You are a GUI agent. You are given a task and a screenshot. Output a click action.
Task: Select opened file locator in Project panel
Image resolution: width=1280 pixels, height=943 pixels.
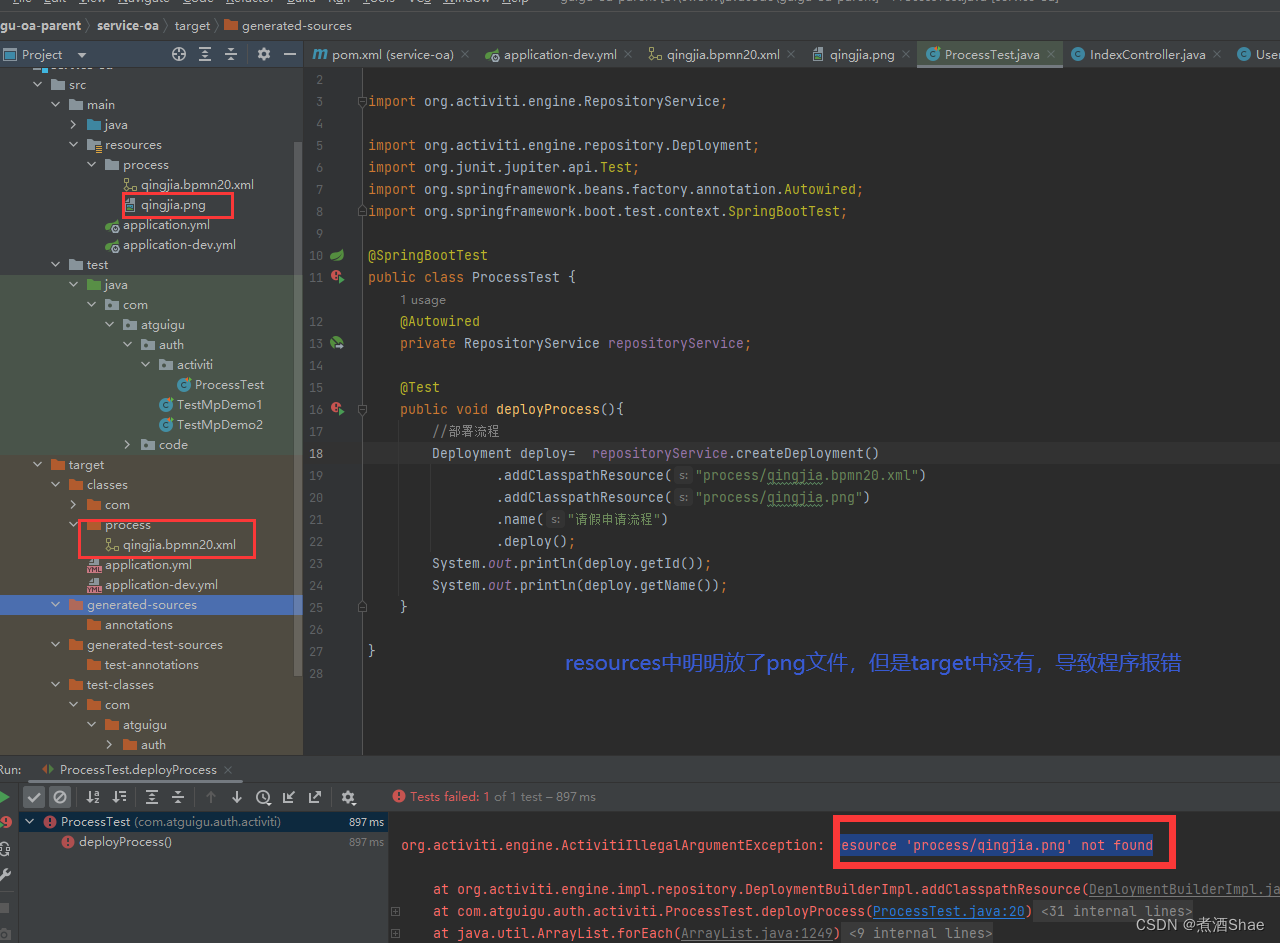click(x=179, y=54)
